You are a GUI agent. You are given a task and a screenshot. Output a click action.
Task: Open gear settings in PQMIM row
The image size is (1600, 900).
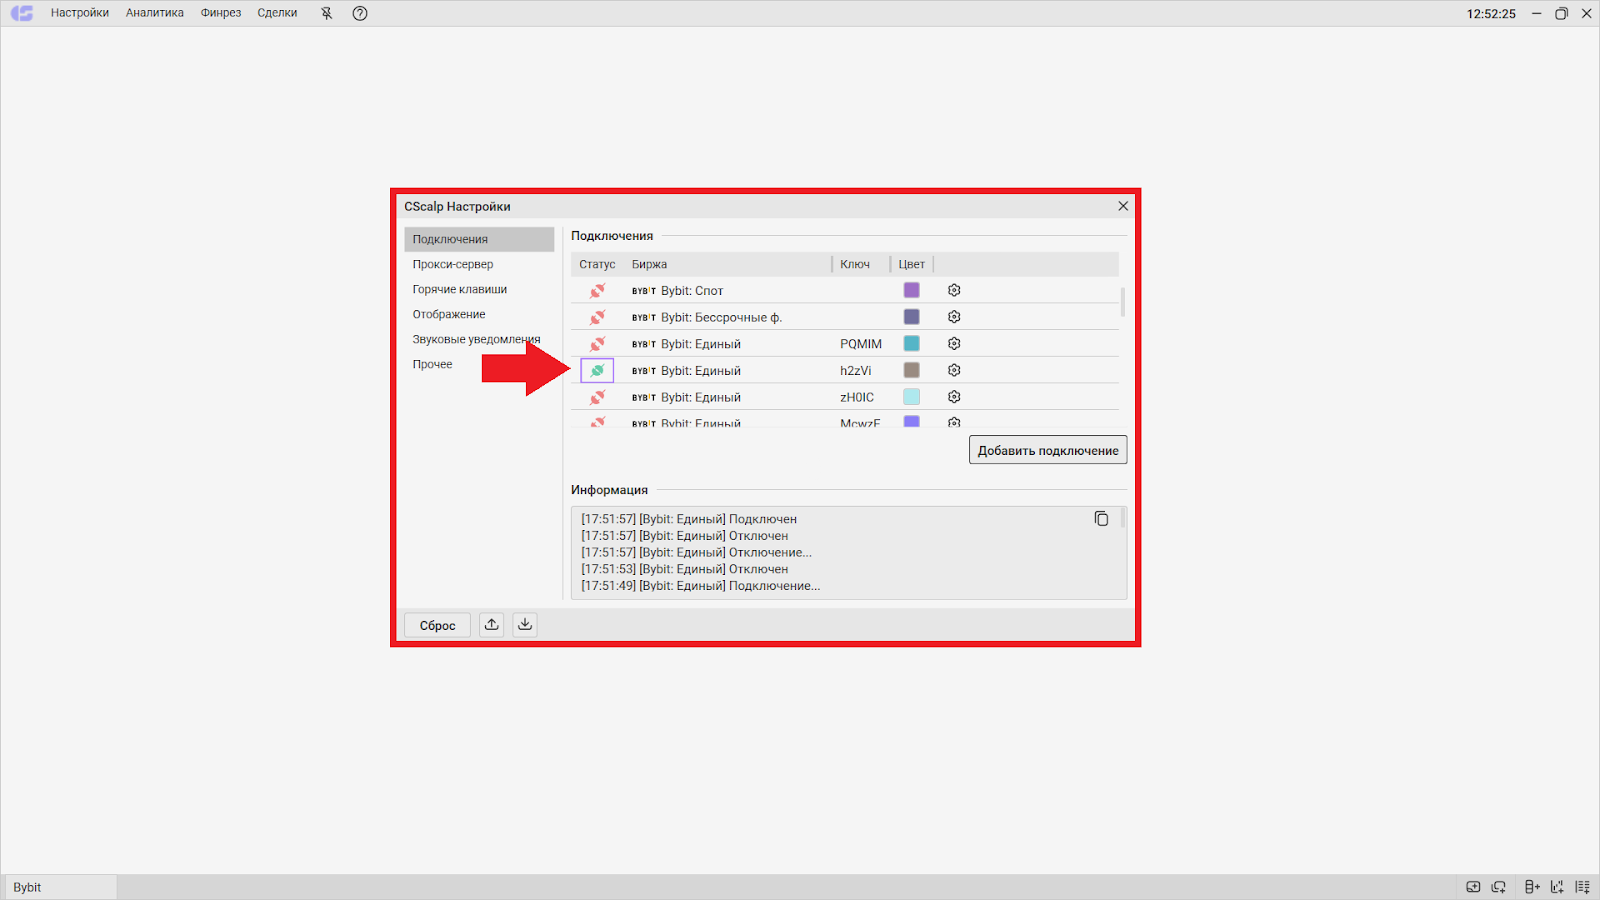954,343
